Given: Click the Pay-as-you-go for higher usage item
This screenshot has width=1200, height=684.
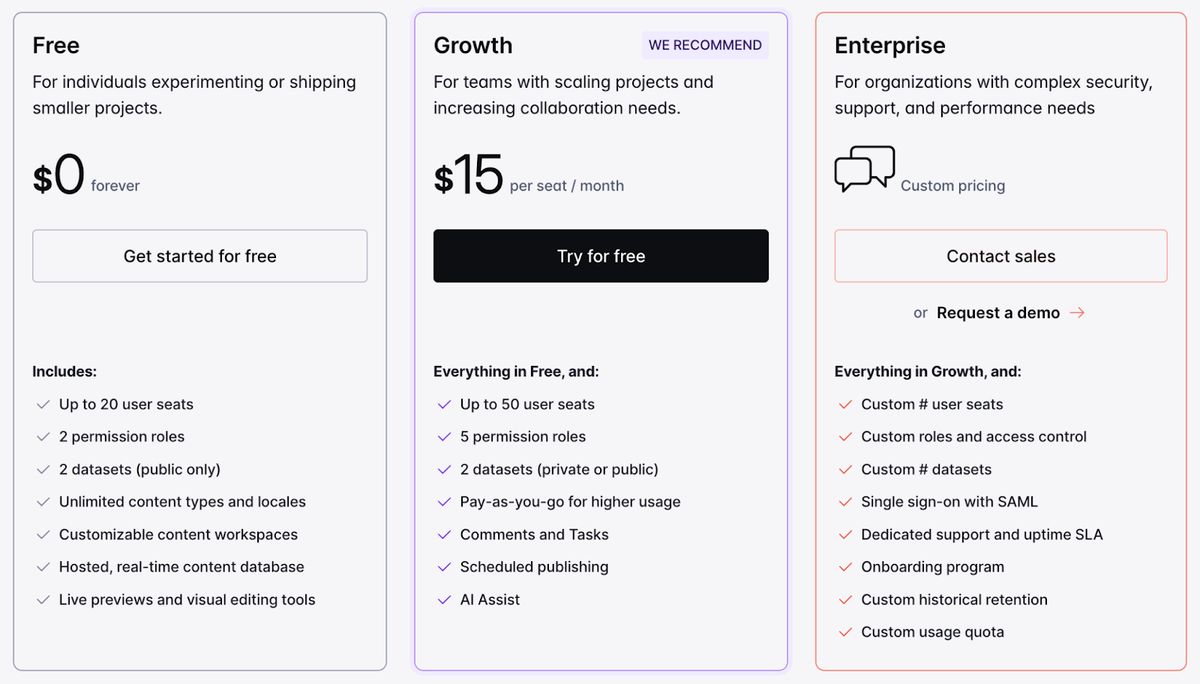Looking at the screenshot, I should pos(570,502).
